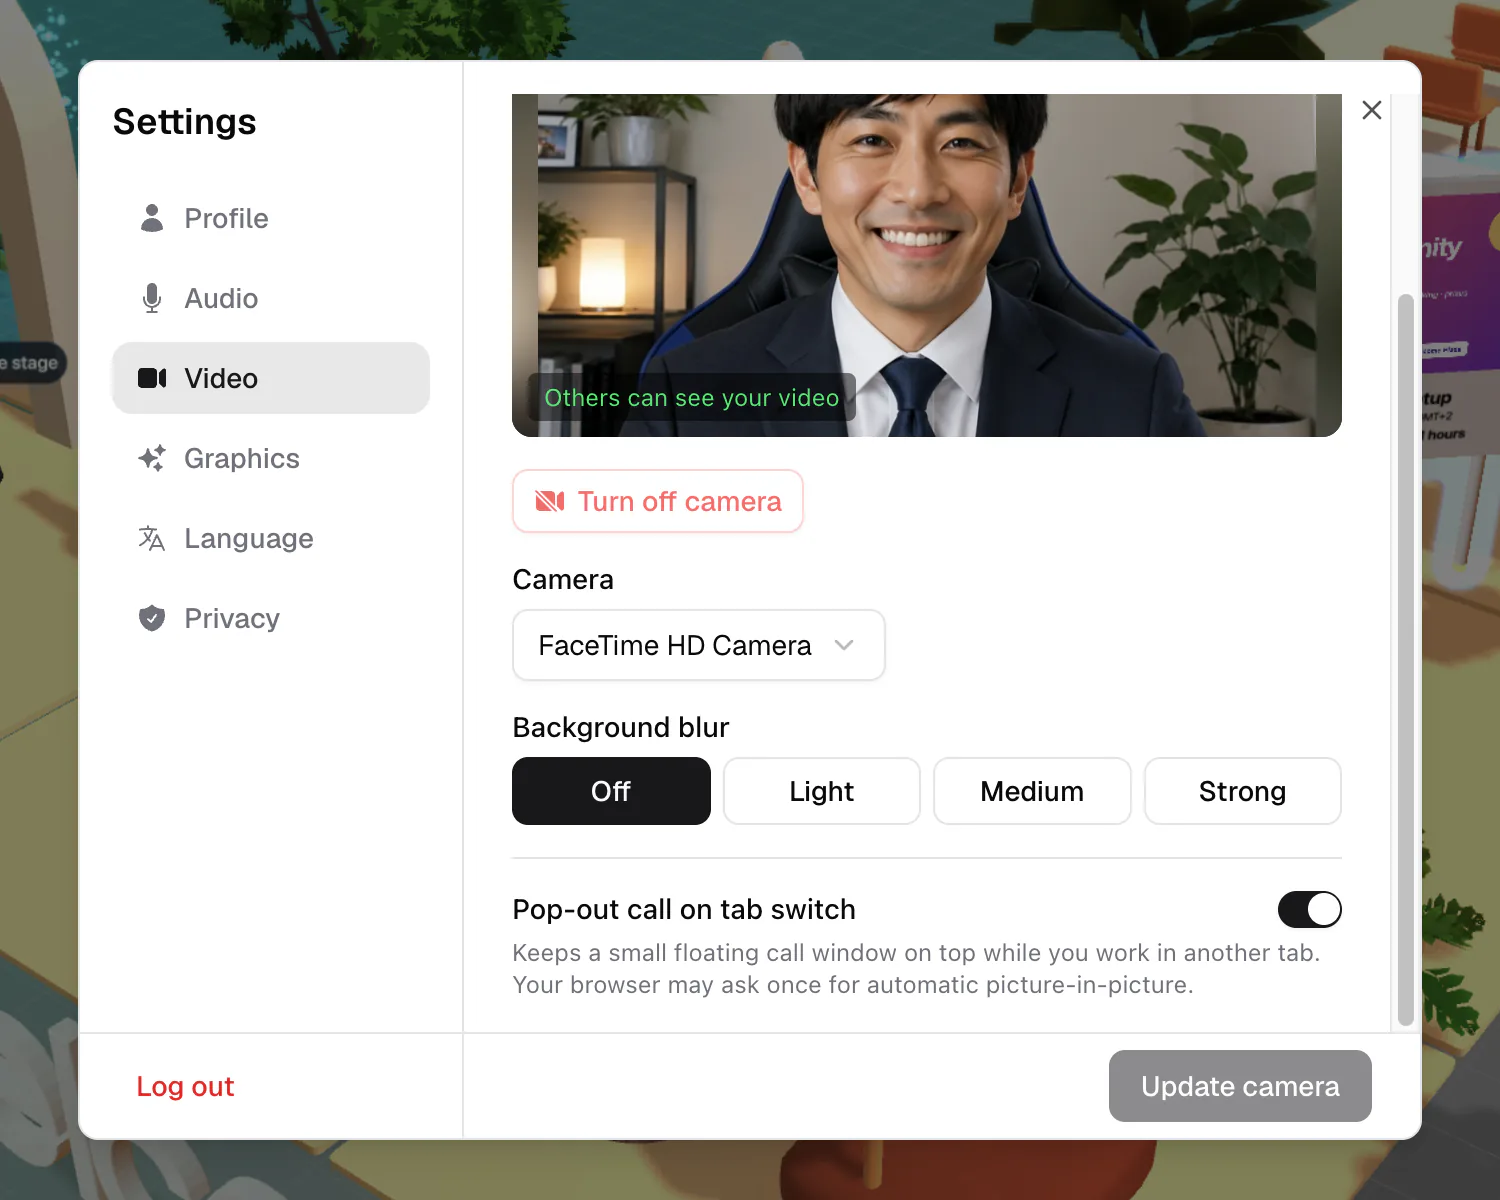This screenshot has height=1200, width=1500.
Task: Click the Privacy shield icon
Action: click(152, 618)
